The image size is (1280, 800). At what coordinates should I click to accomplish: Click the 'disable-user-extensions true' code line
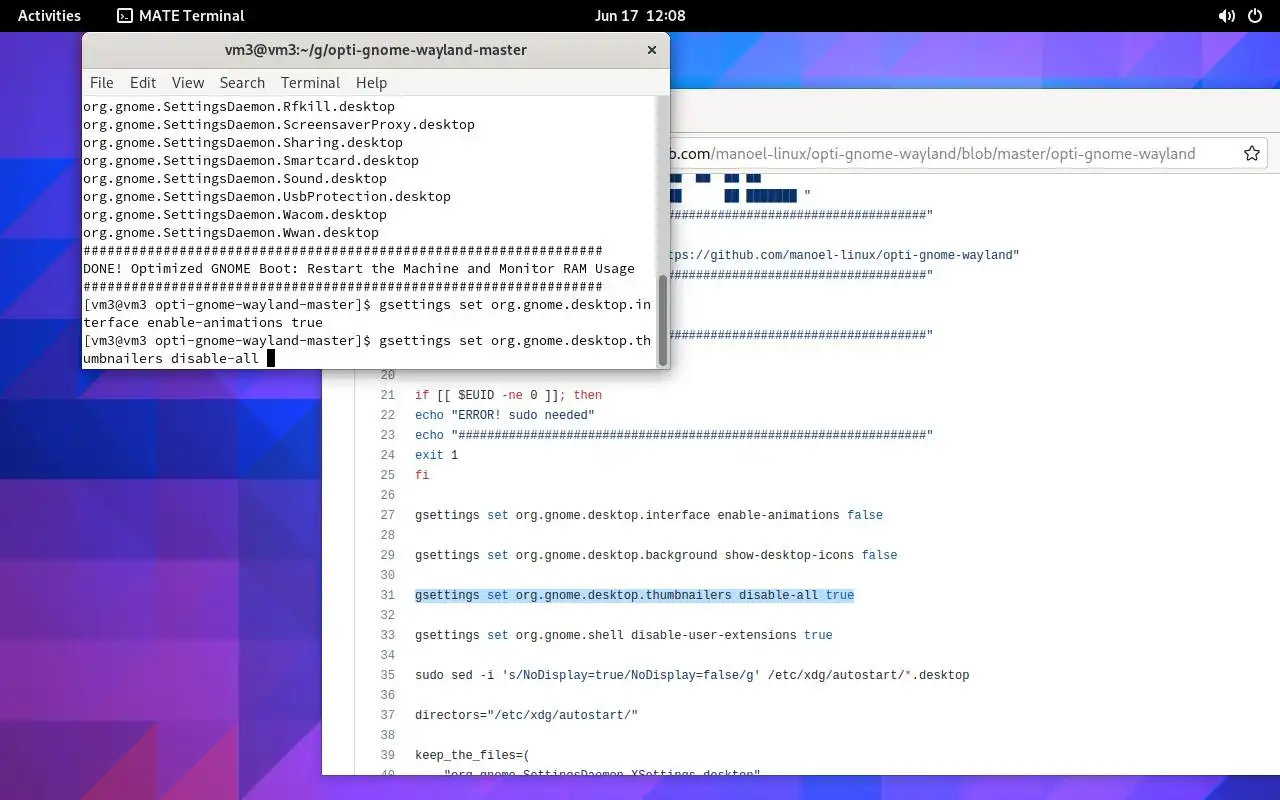click(x=623, y=635)
